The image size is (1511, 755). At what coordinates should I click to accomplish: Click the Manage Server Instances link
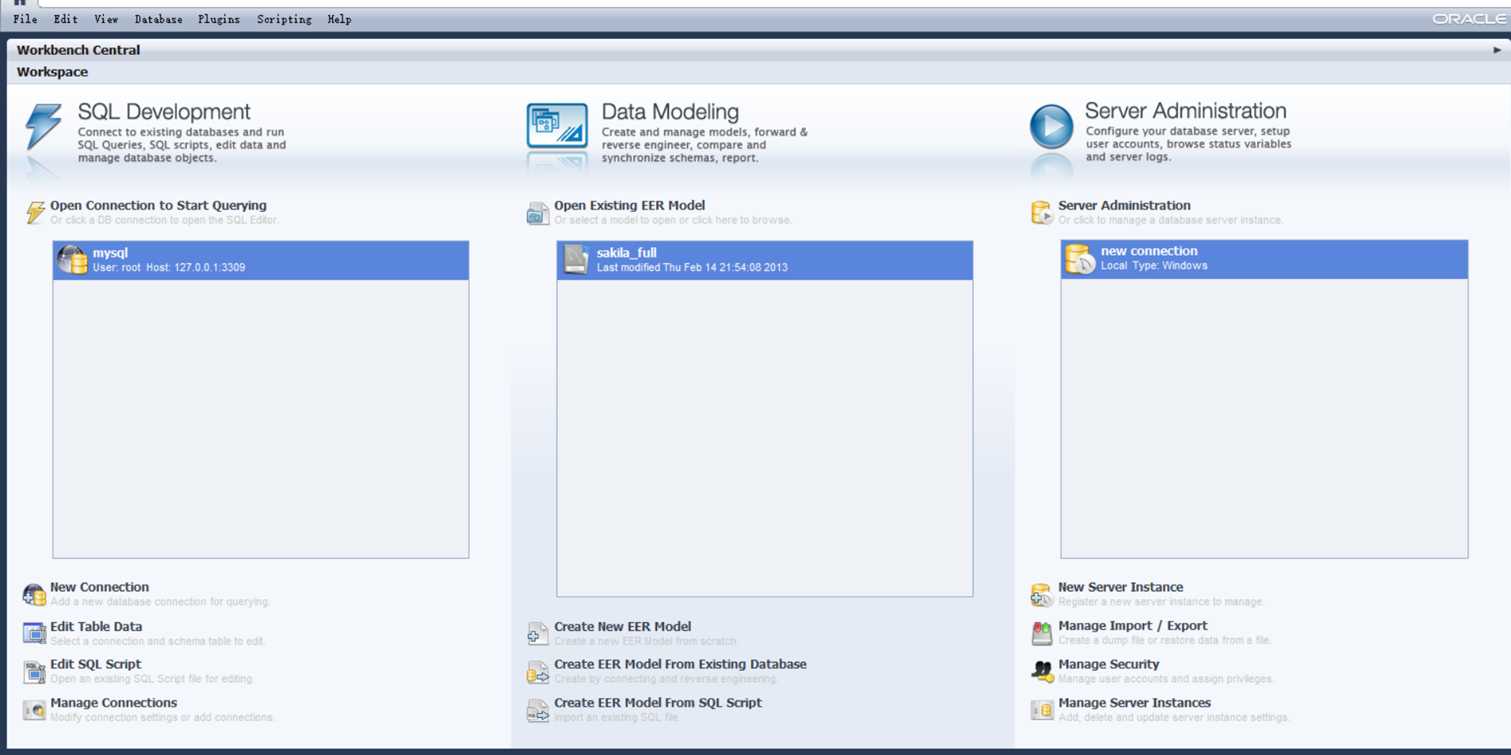pyautogui.click(x=1134, y=703)
